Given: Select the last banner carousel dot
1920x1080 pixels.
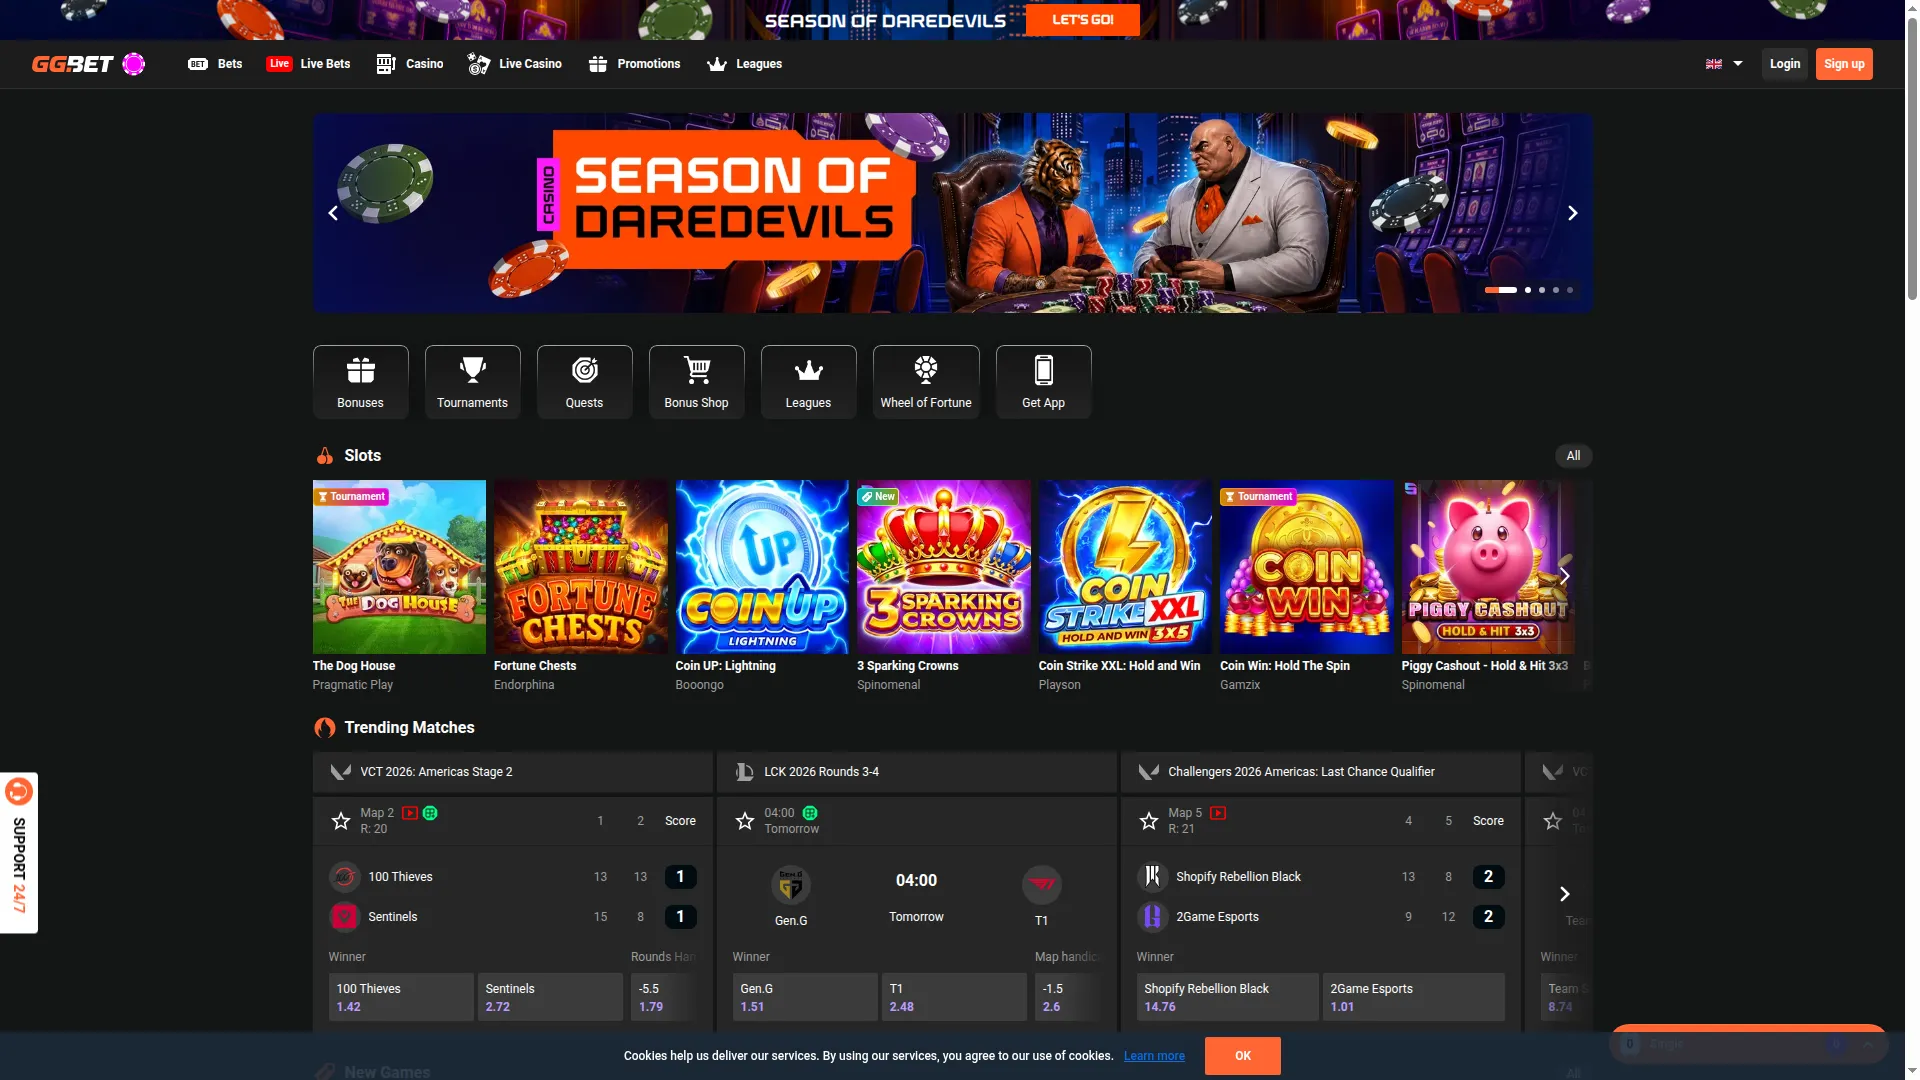Looking at the screenshot, I should (1569, 290).
